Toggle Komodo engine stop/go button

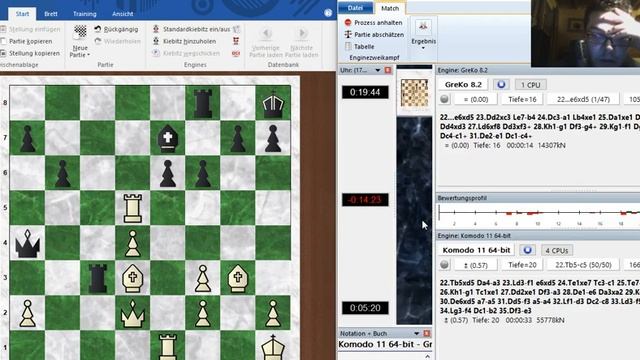(x=527, y=250)
